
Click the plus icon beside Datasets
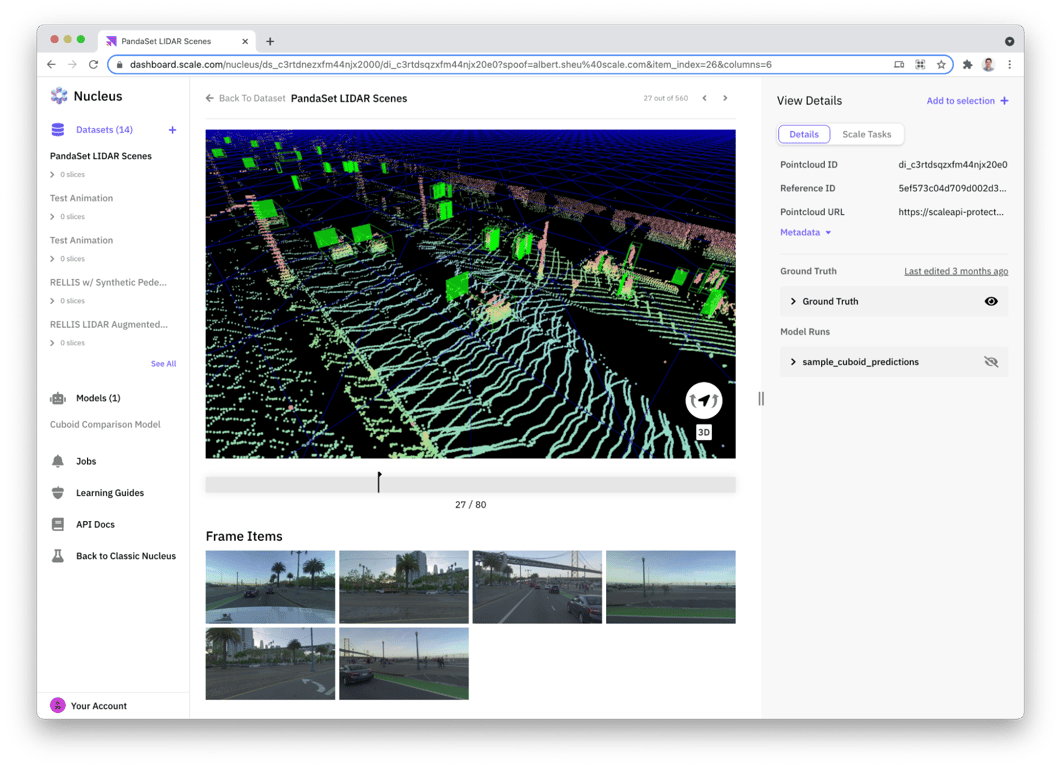(172, 130)
